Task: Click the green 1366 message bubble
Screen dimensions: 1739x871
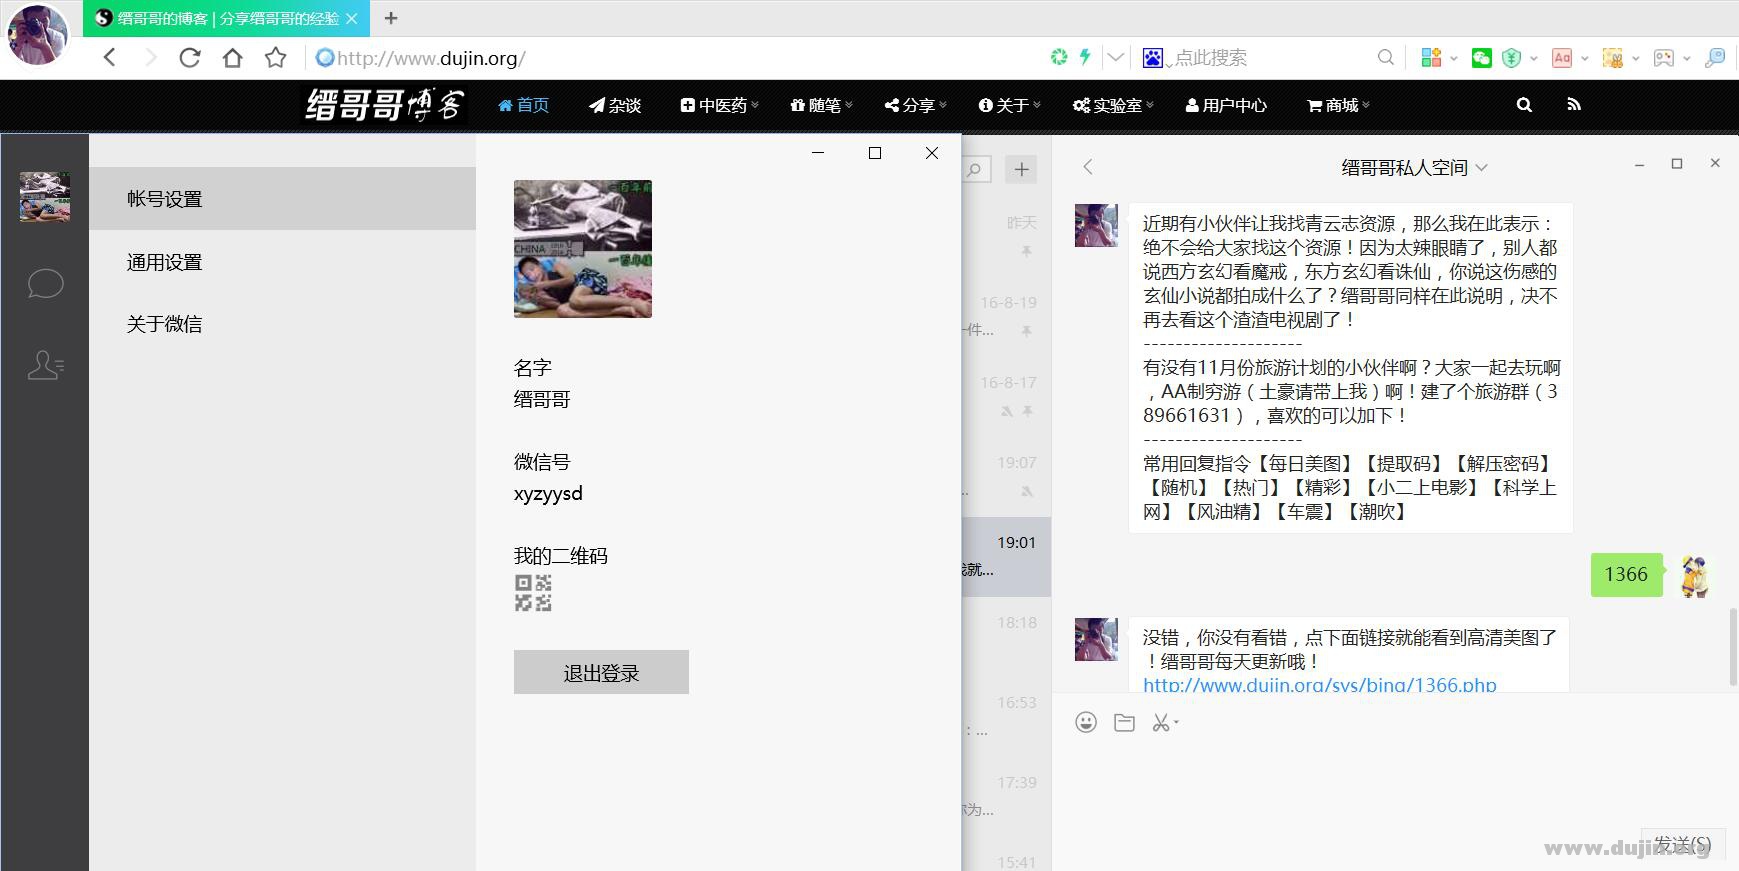Action: (x=1626, y=574)
